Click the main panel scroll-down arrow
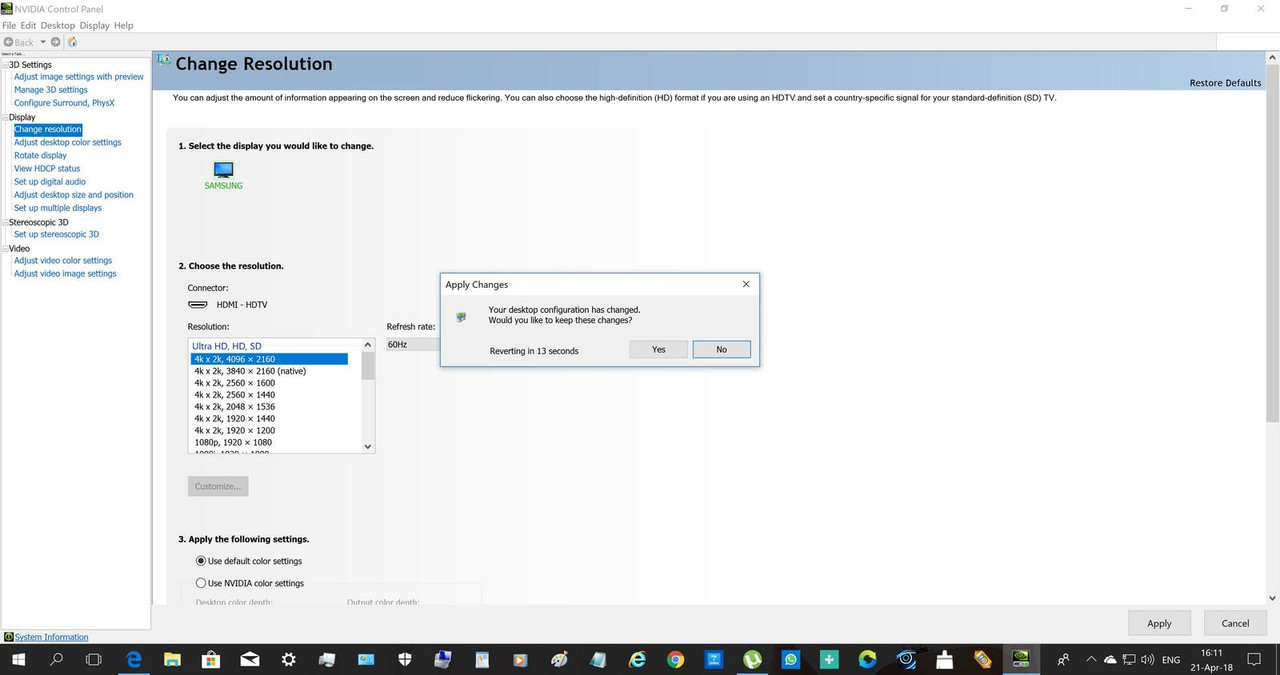The width and height of the screenshot is (1280, 675). pyautogui.click(x=1272, y=598)
